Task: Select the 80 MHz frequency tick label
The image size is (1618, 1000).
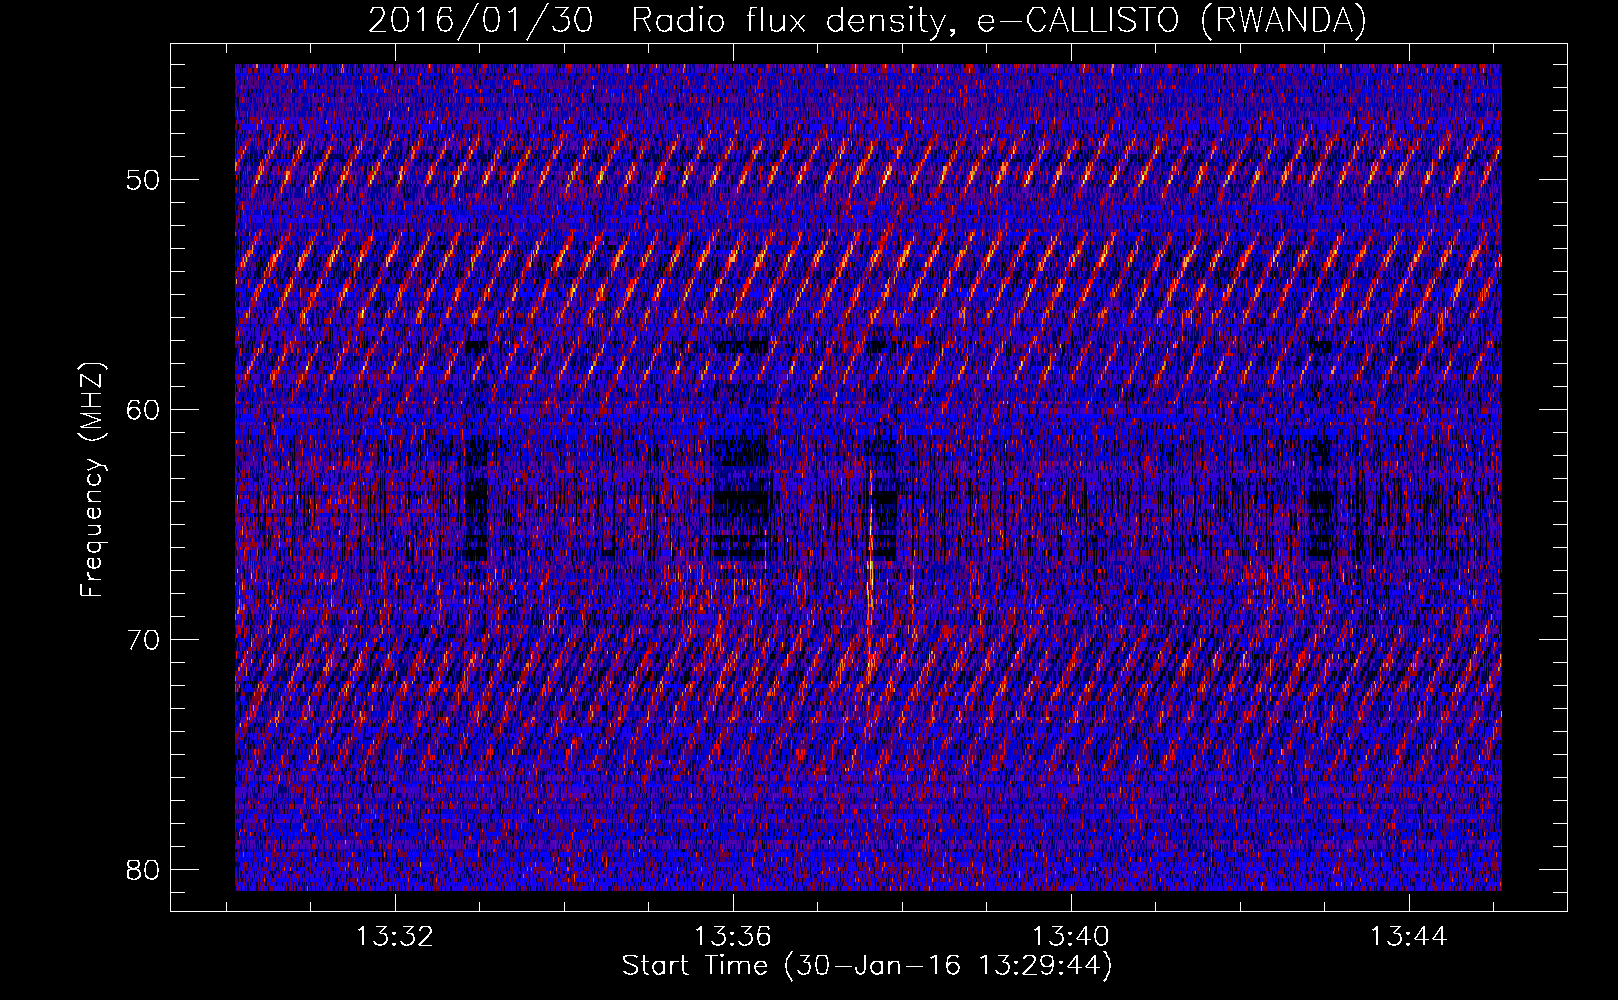Action: [x=143, y=869]
